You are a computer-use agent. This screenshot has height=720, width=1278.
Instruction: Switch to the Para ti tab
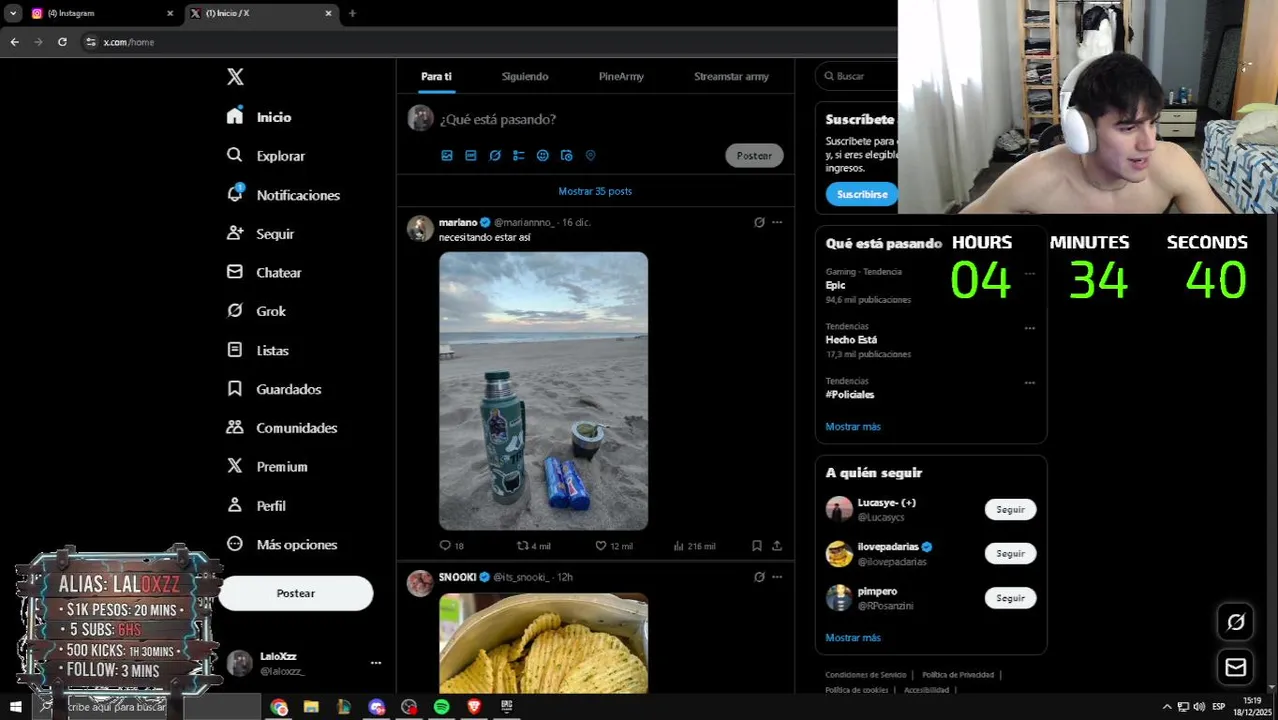click(436, 76)
